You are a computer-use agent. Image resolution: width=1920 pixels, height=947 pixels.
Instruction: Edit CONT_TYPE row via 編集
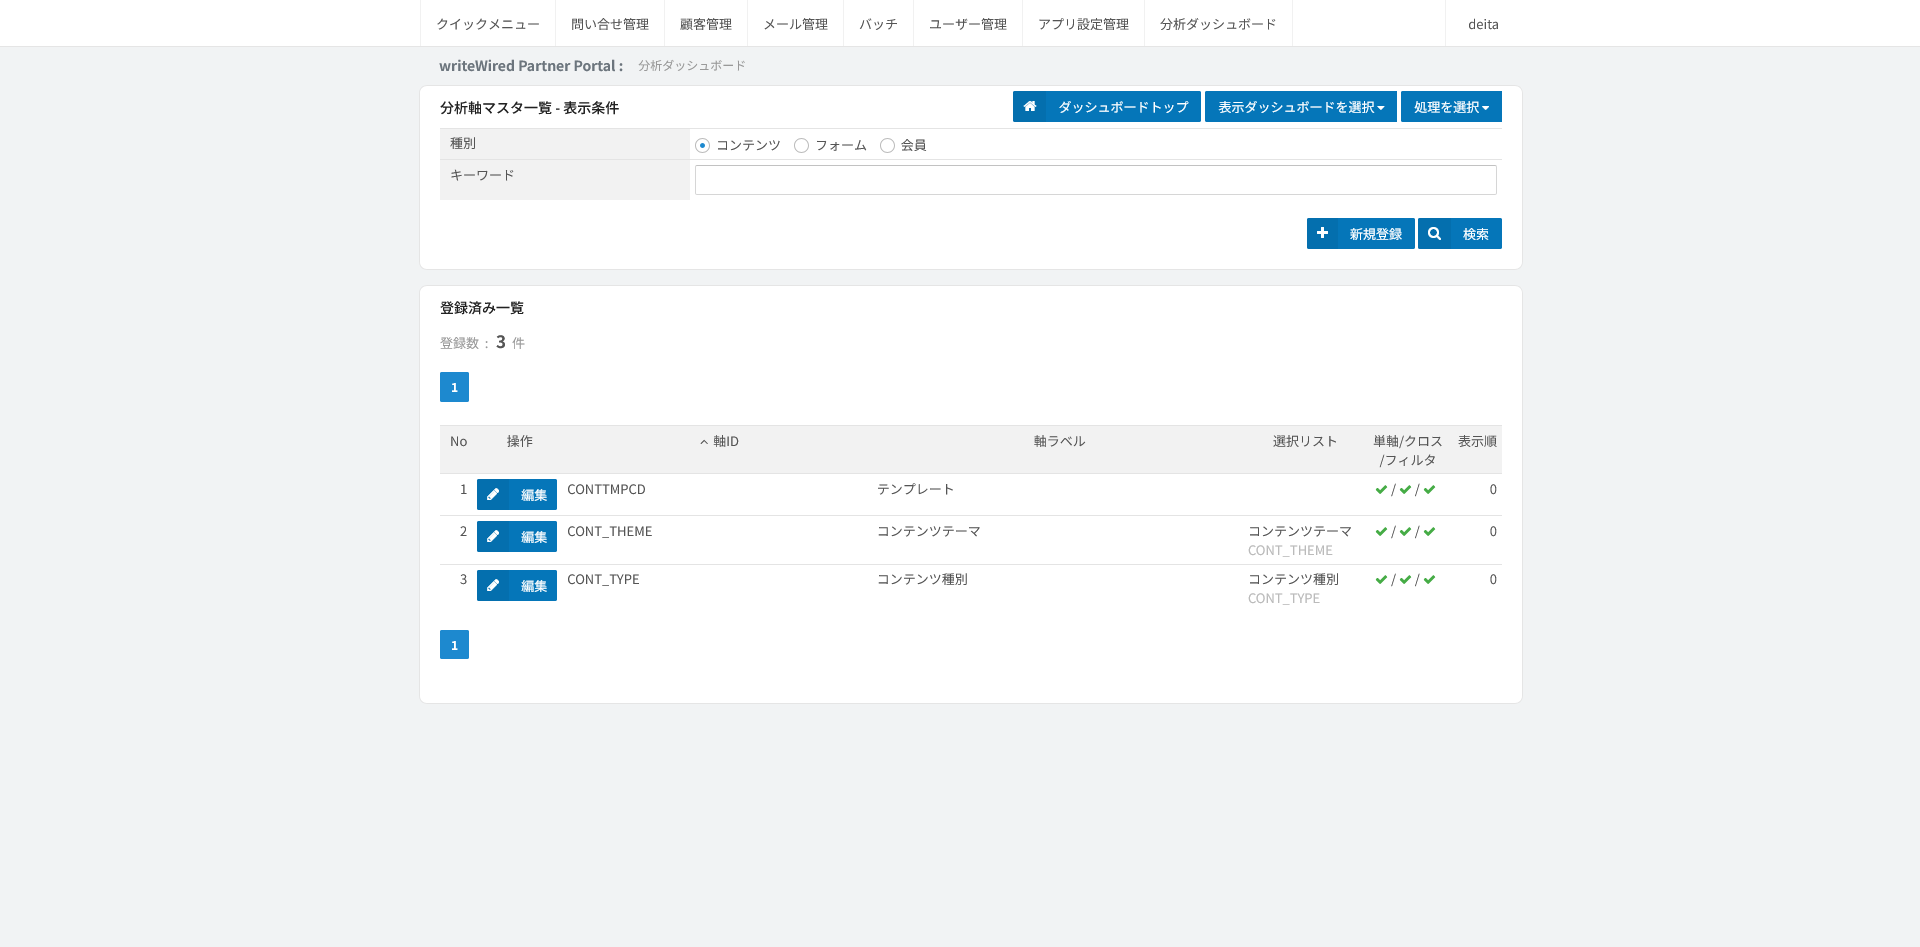pyautogui.click(x=517, y=586)
